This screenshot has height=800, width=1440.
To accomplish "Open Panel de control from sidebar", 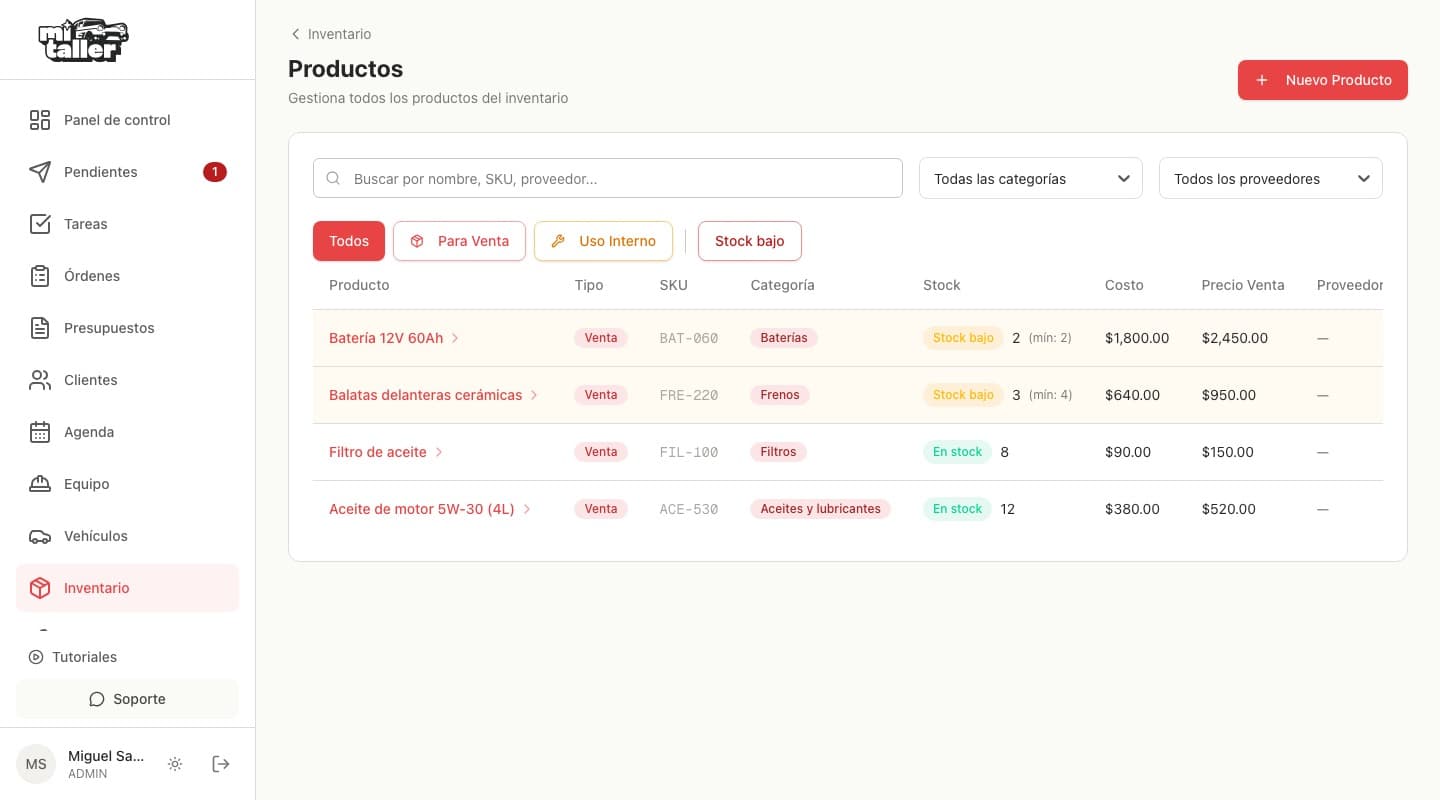I will coord(127,120).
